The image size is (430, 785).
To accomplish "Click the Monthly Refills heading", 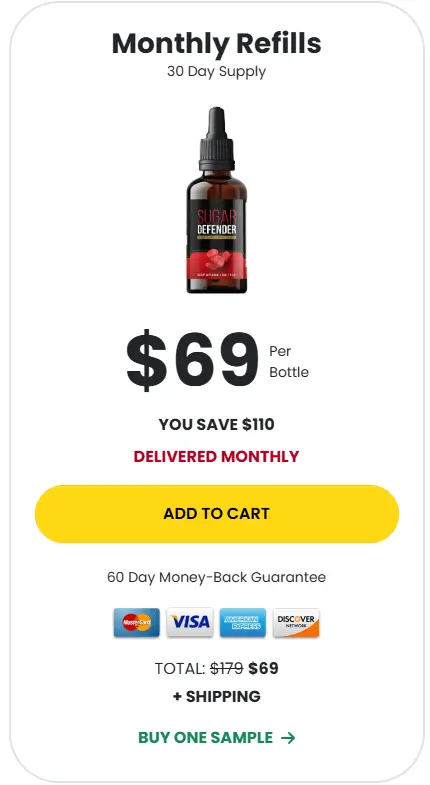I will pos(217,44).
